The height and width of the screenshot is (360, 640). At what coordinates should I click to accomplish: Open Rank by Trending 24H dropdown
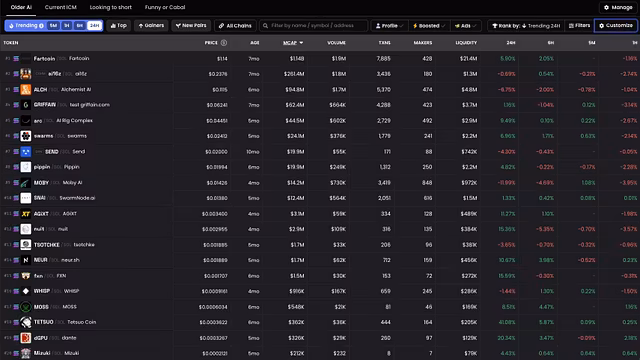[x=526, y=26]
